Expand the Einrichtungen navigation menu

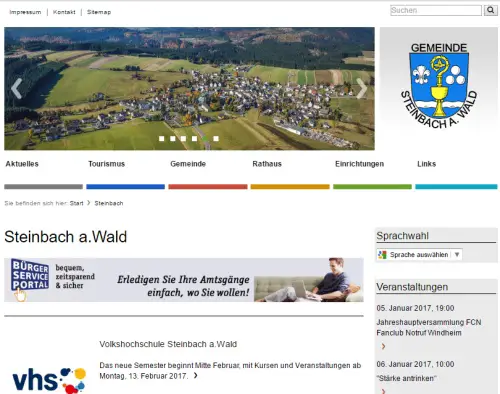[359, 164]
